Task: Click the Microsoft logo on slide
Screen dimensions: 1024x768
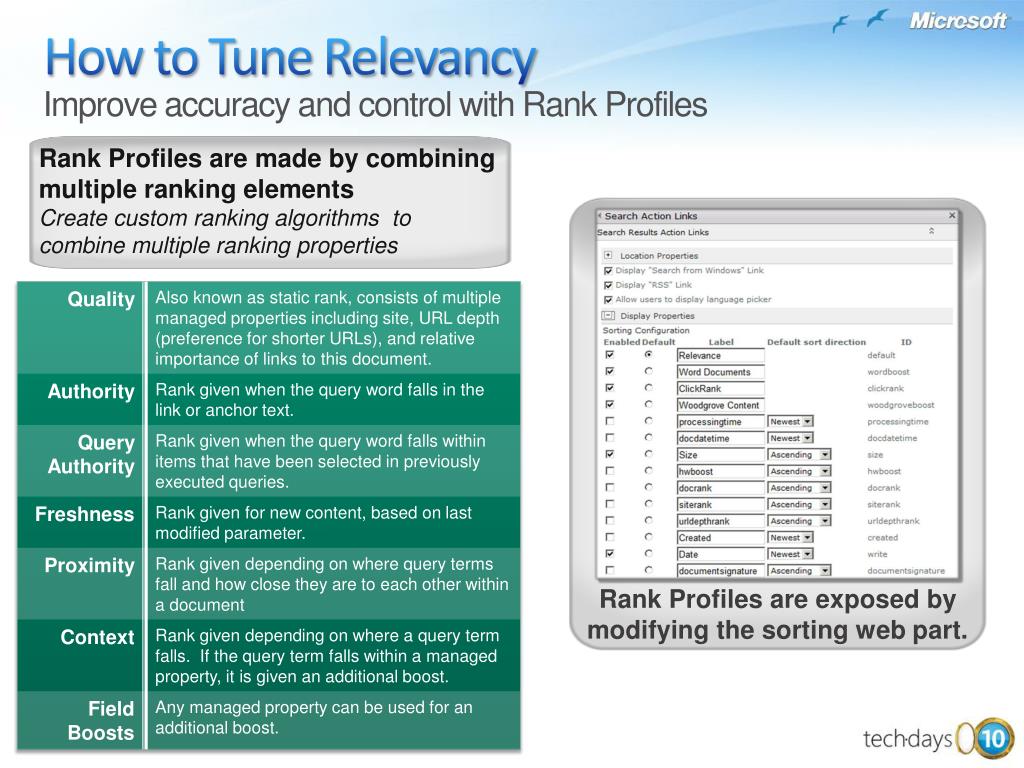Action: (957, 21)
